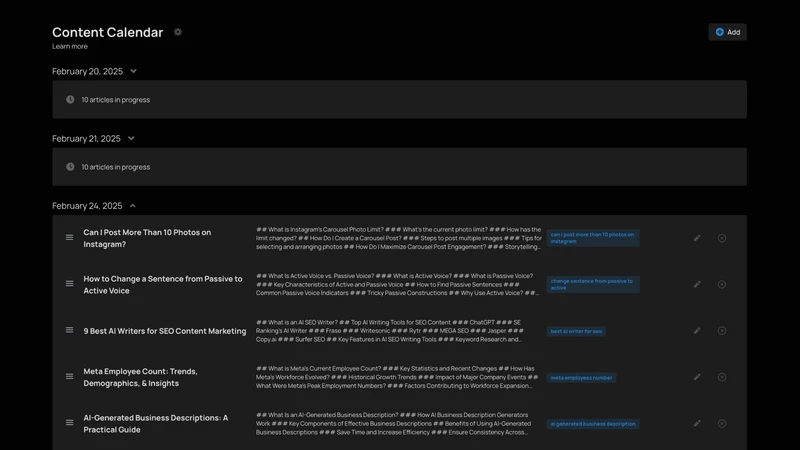Click outline text about Meta's Current Employee Count
The height and width of the screenshot is (450, 800).
pos(397,378)
